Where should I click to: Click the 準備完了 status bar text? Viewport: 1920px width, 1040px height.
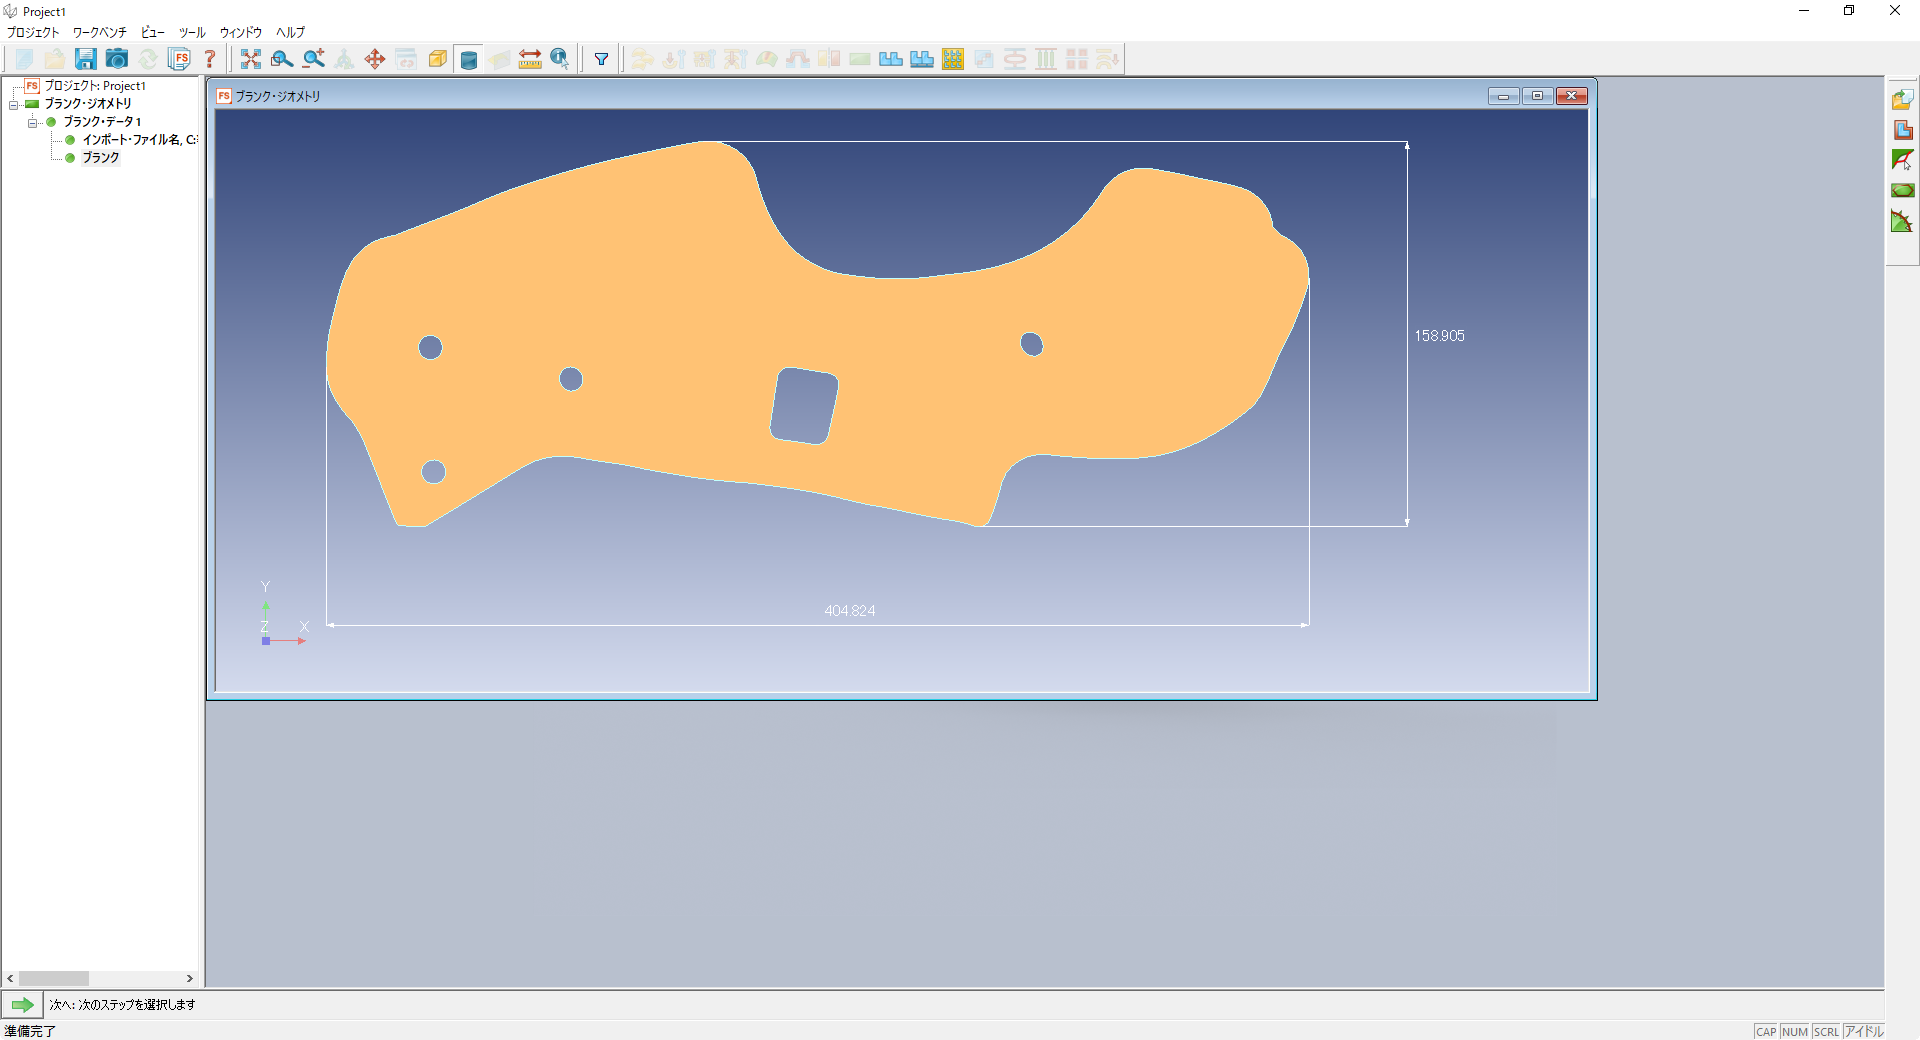pos(30,1031)
